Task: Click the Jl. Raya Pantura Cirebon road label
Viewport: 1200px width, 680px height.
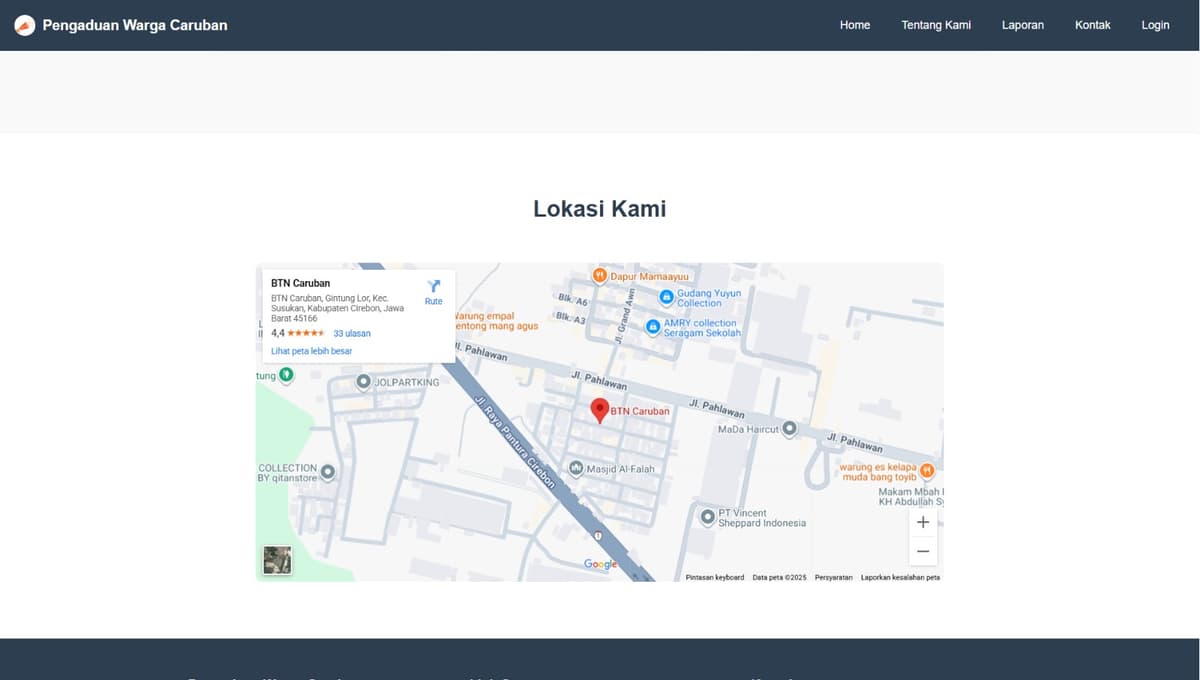Action: pos(513,440)
